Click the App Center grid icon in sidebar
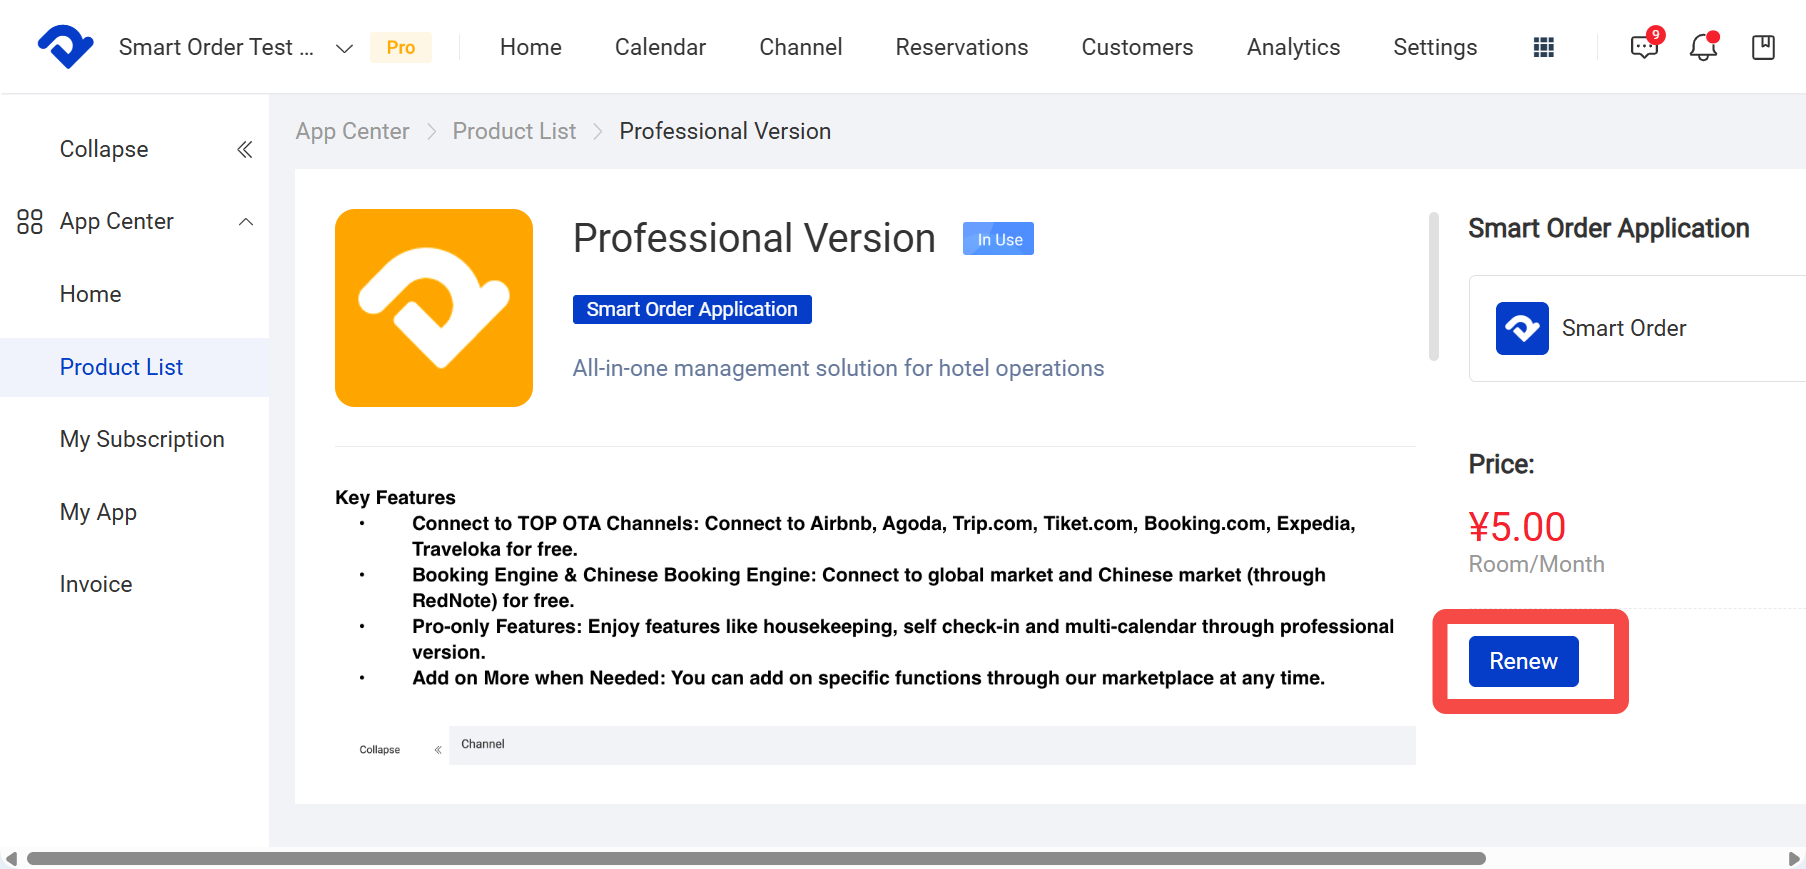 (x=30, y=221)
